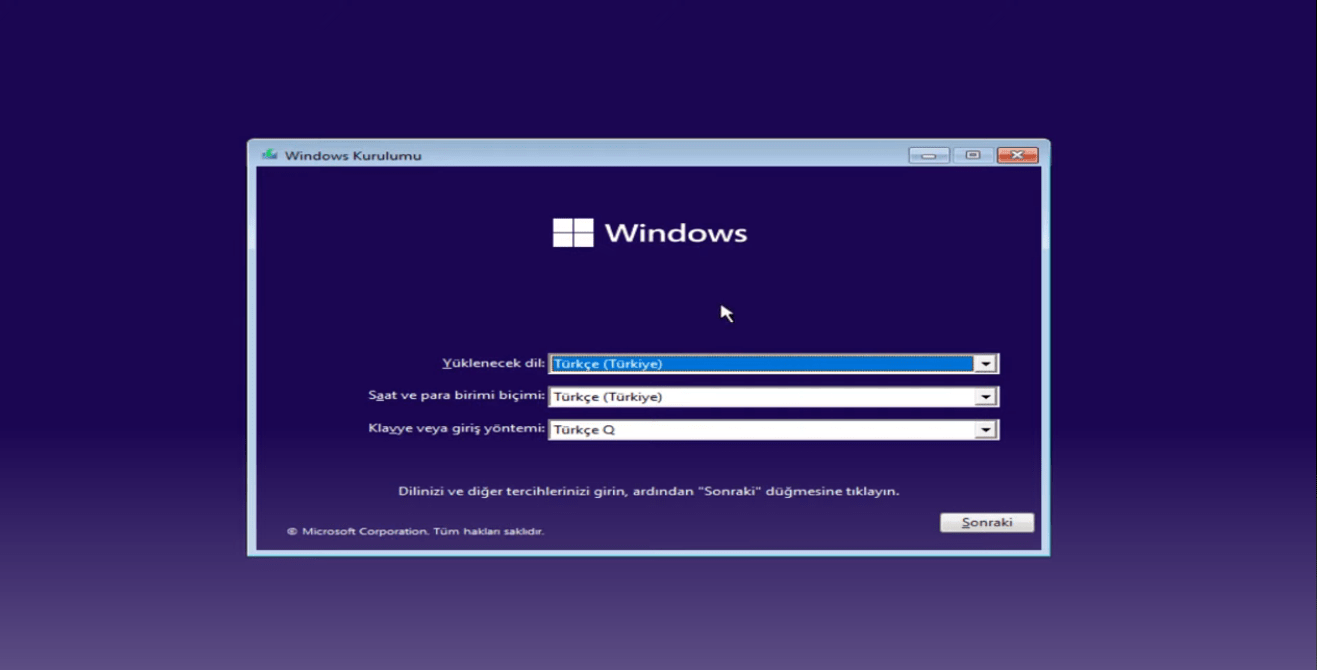Click the "Windows Kurulumu" title text
This screenshot has height=670, width=1317.
[x=353, y=156]
